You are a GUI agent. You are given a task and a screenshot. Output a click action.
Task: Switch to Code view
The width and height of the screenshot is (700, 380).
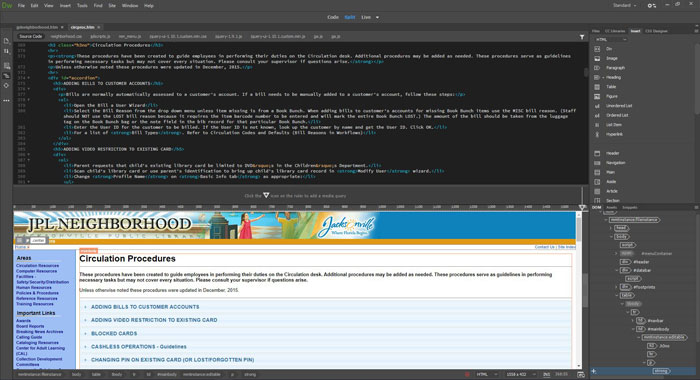coord(333,17)
